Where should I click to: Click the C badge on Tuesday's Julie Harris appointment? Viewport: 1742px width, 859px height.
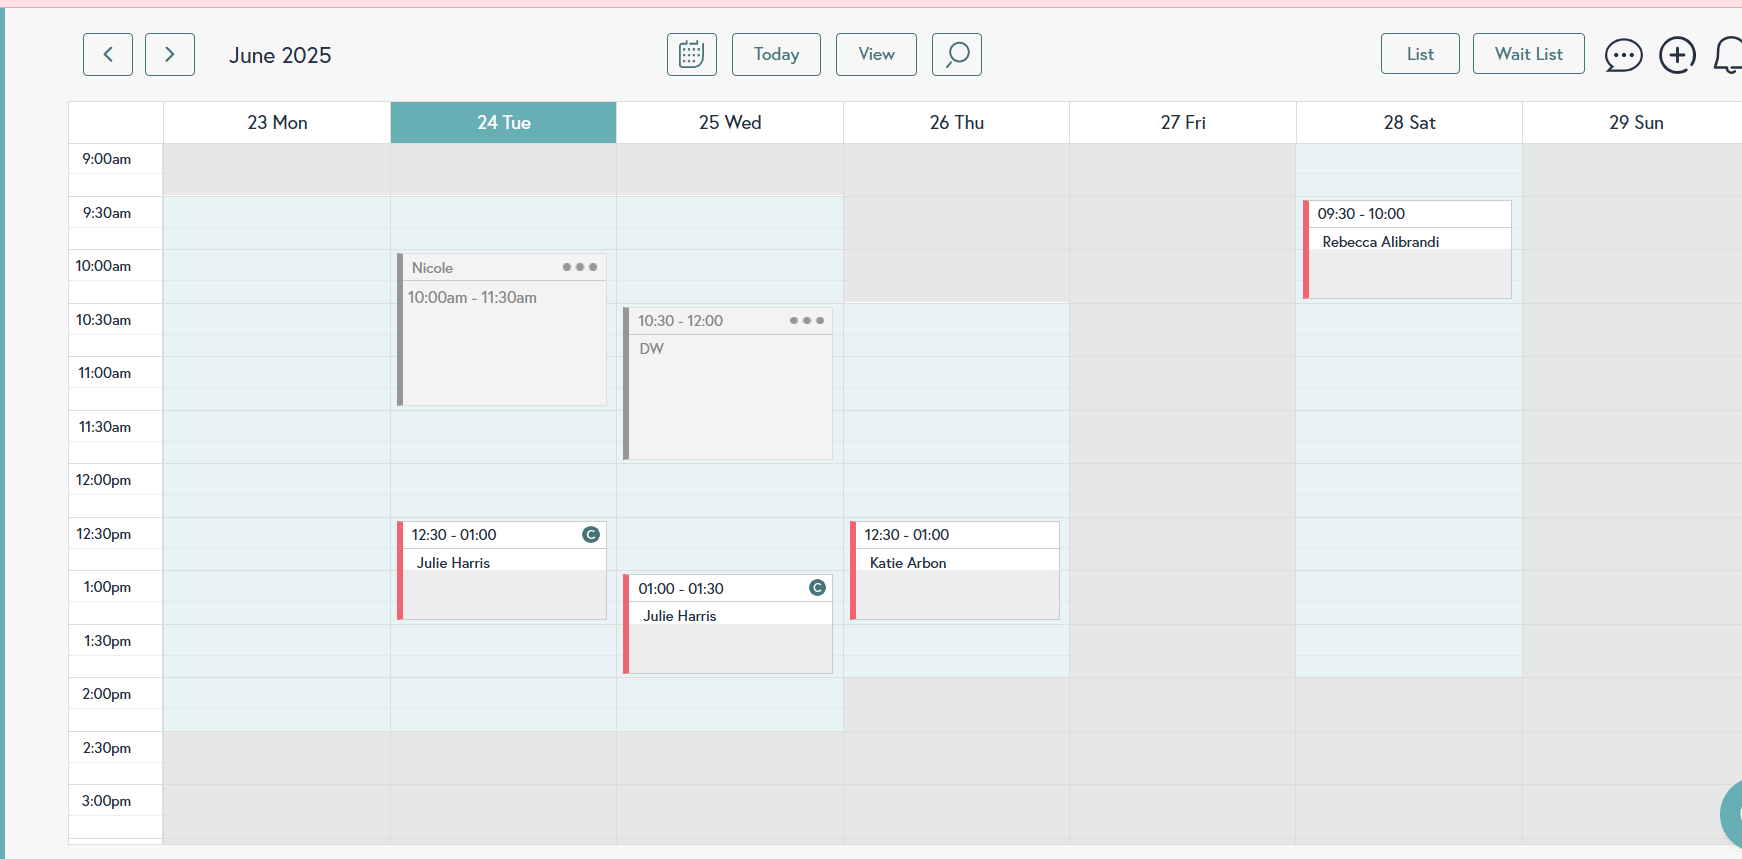click(x=591, y=535)
